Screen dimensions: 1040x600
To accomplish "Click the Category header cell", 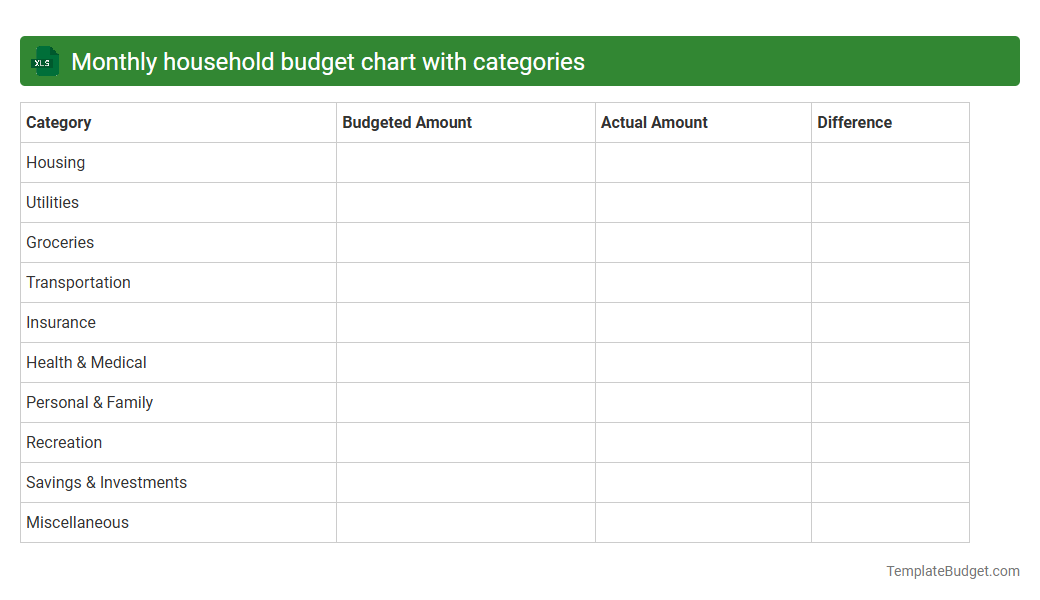I will [x=59, y=122].
